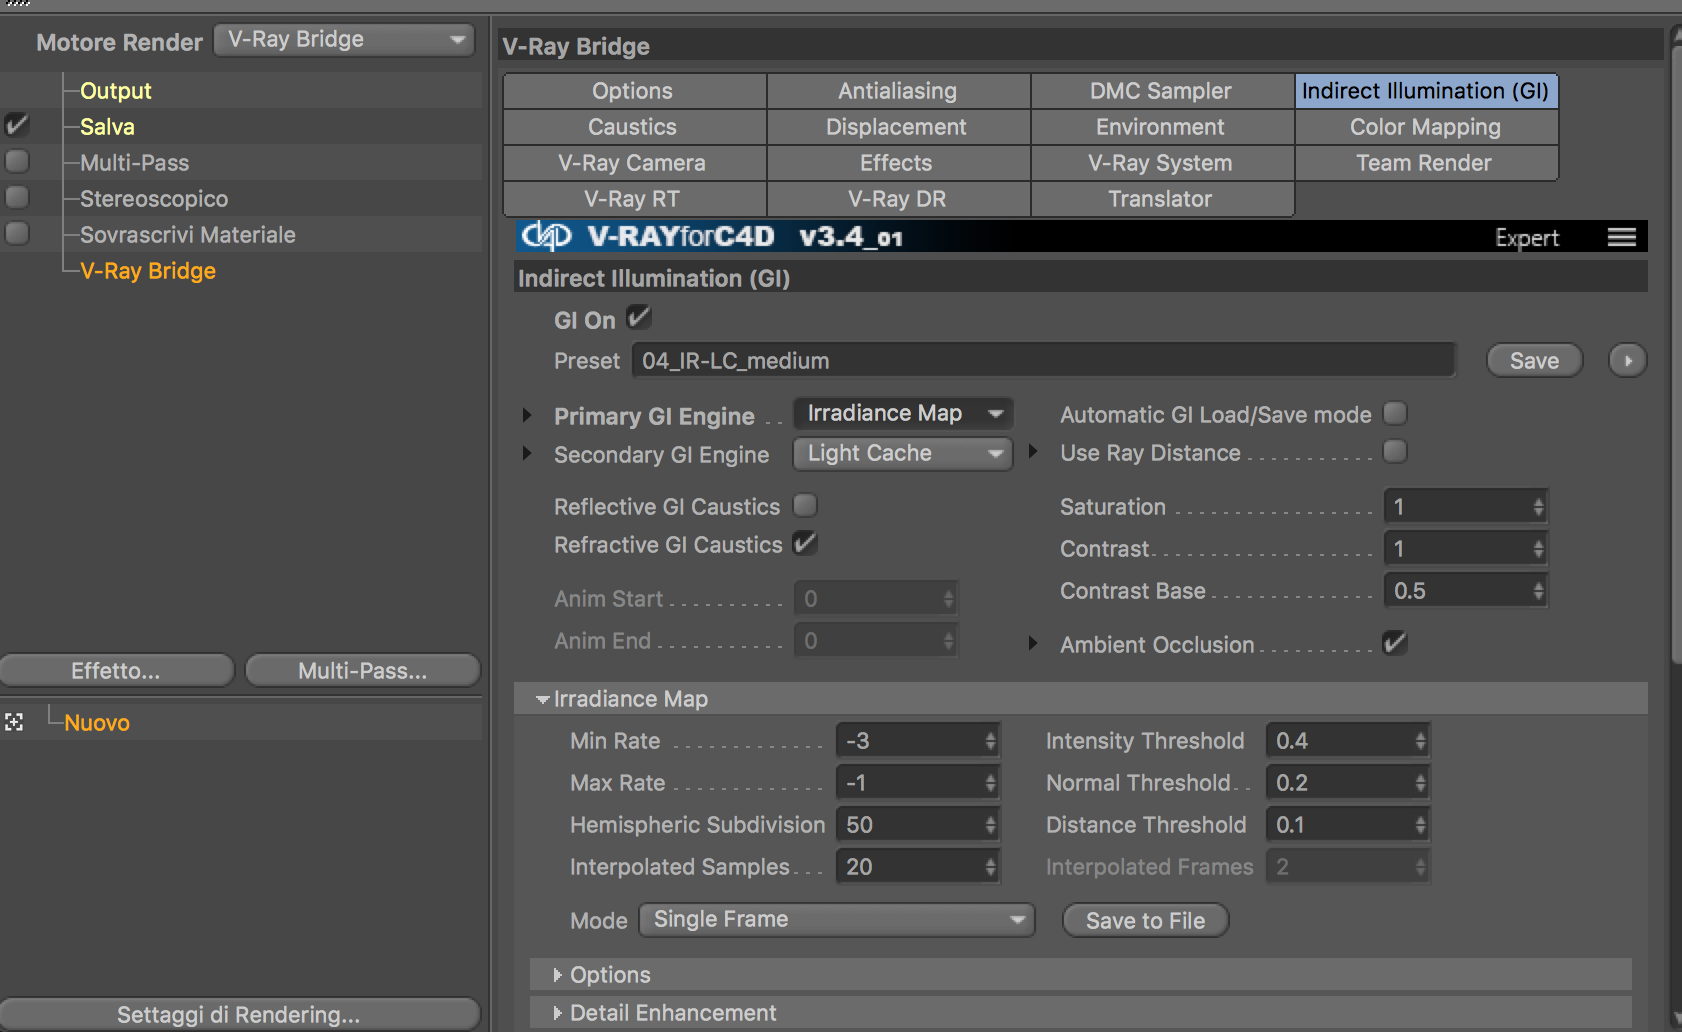Click the preset arrow button beside Save

pyautogui.click(x=1627, y=361)
